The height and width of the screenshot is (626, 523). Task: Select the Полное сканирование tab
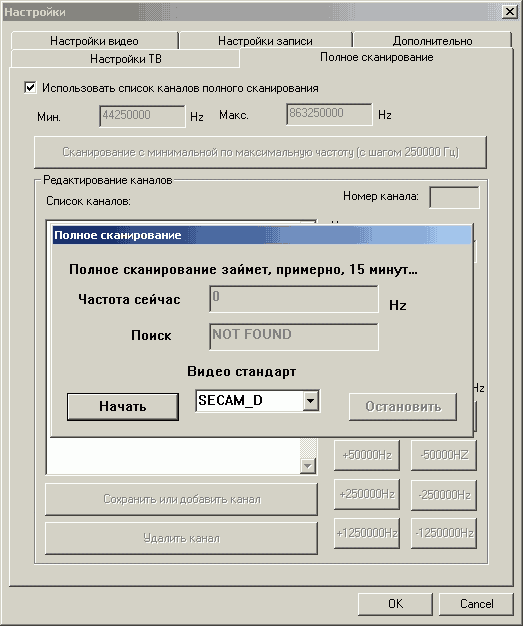(376, 57)
